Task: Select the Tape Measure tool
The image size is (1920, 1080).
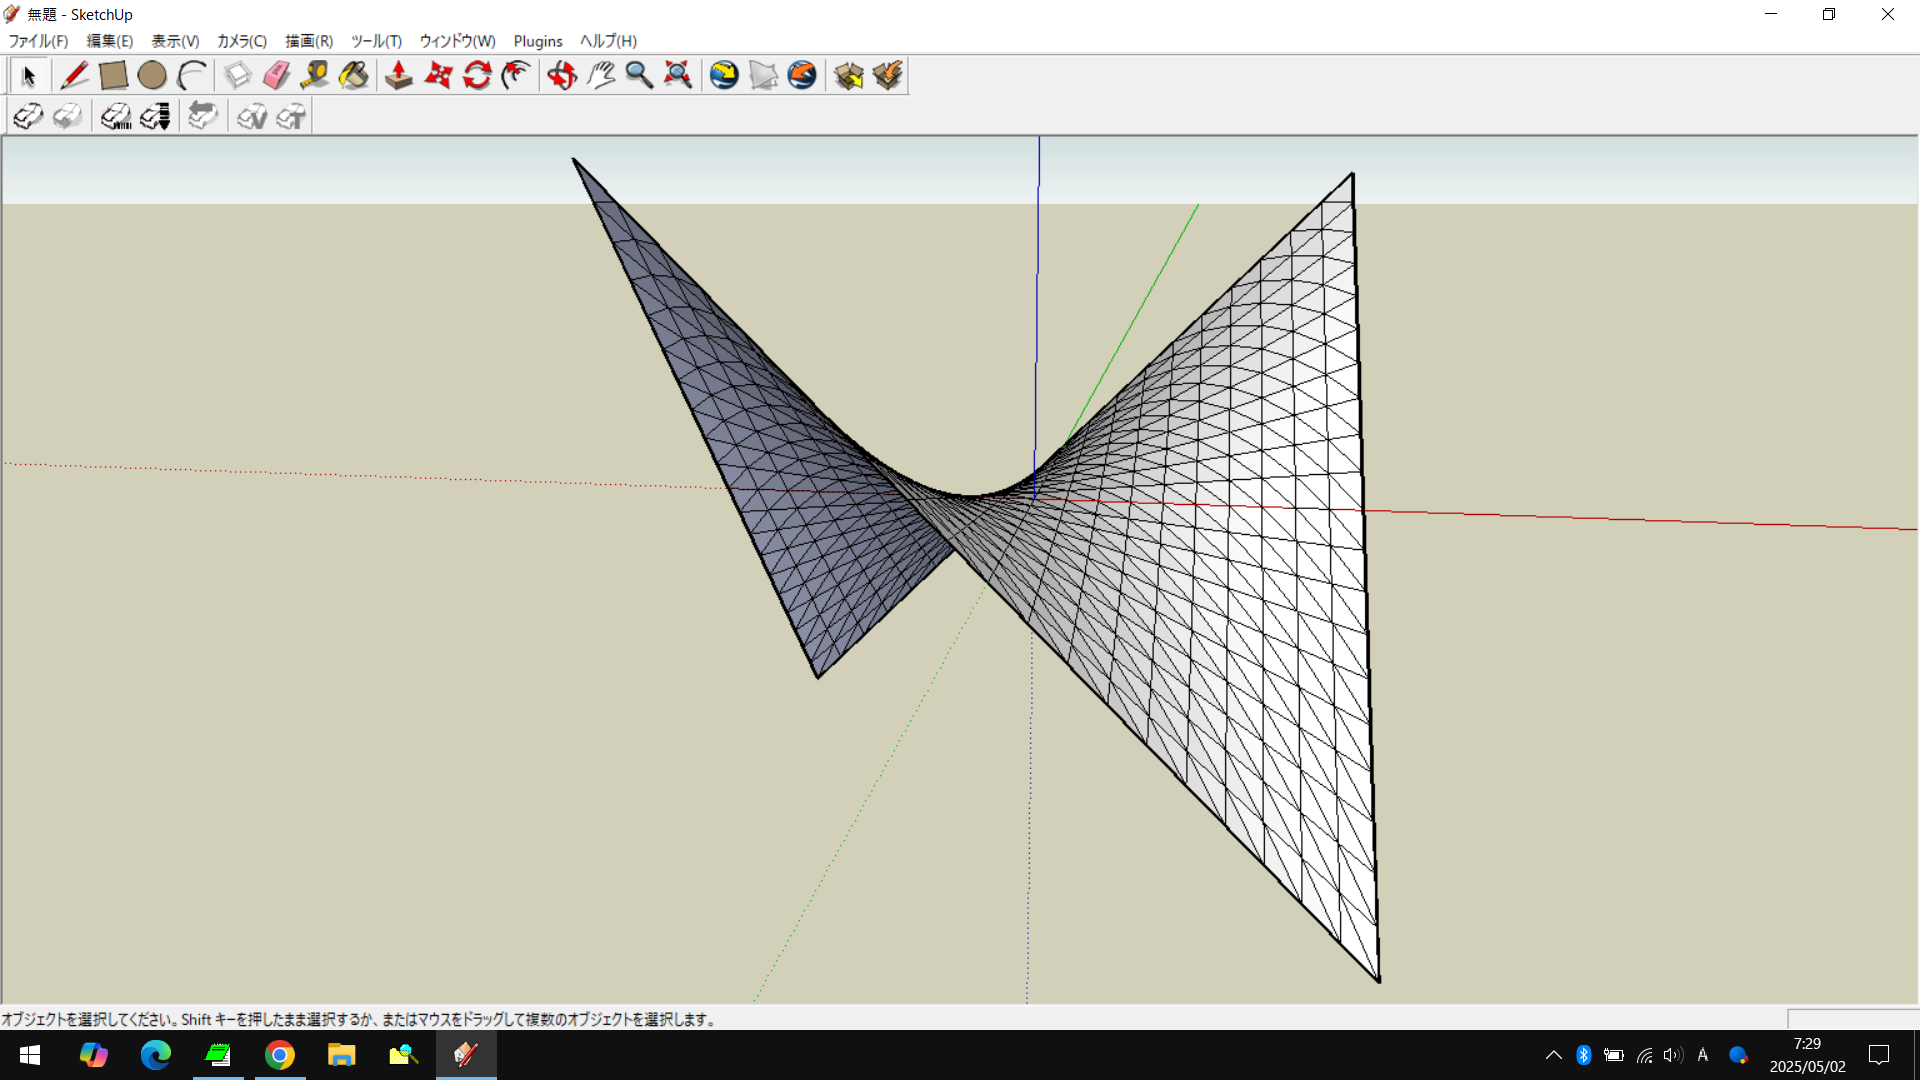Action: (315, 76)
